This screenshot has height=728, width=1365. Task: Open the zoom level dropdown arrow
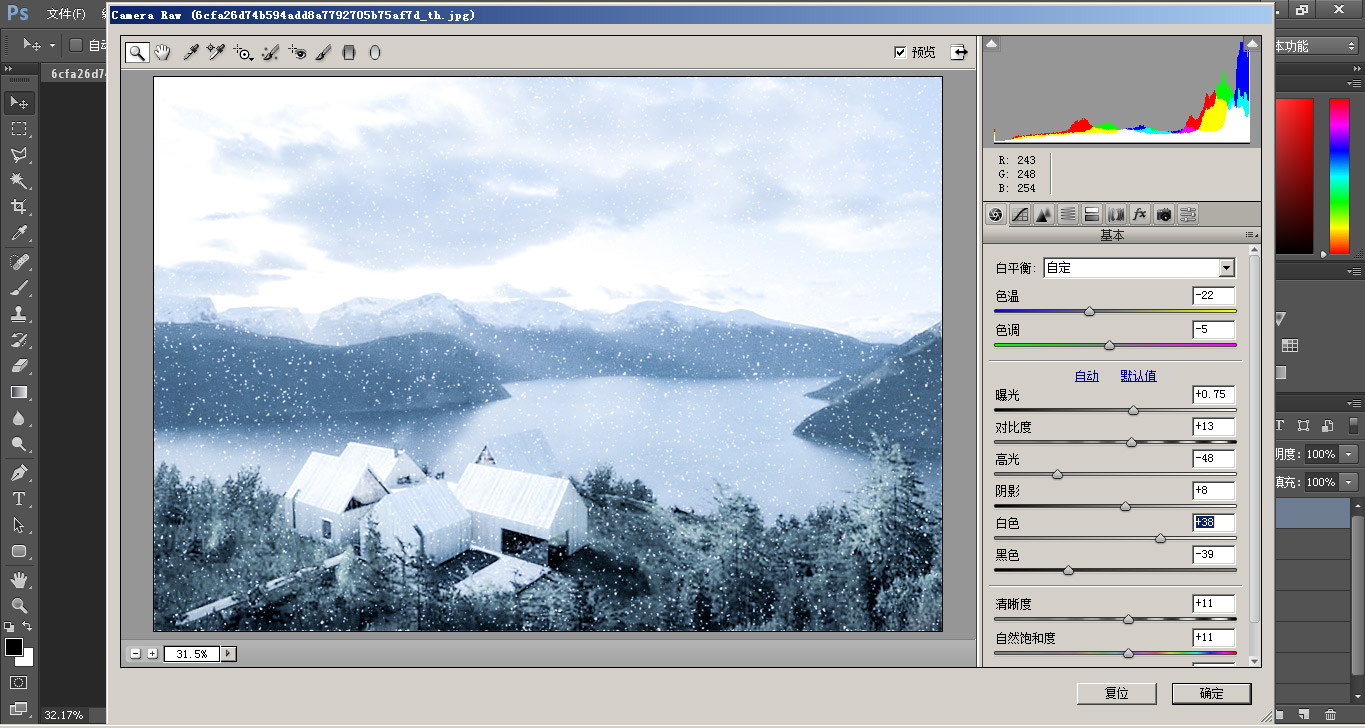point(229,653)
